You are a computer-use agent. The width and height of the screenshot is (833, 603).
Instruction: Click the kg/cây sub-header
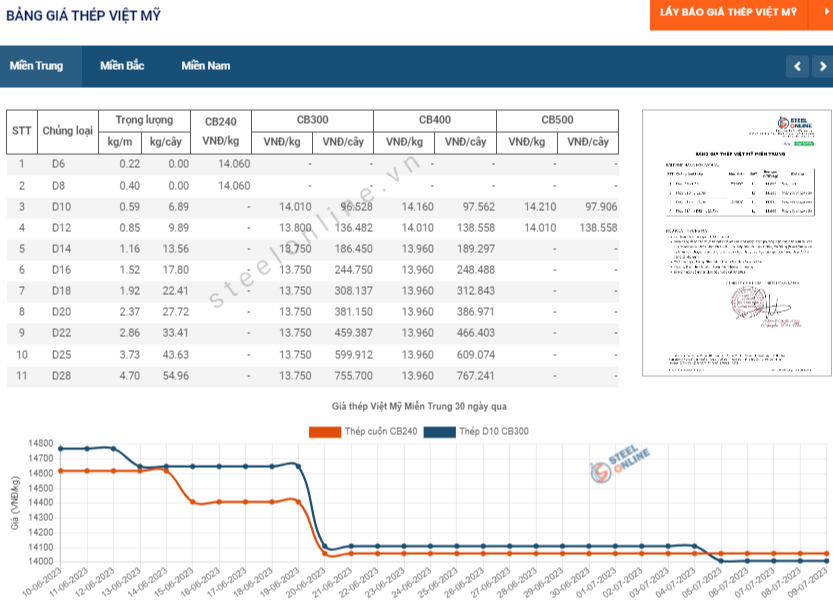pos(166,142)
